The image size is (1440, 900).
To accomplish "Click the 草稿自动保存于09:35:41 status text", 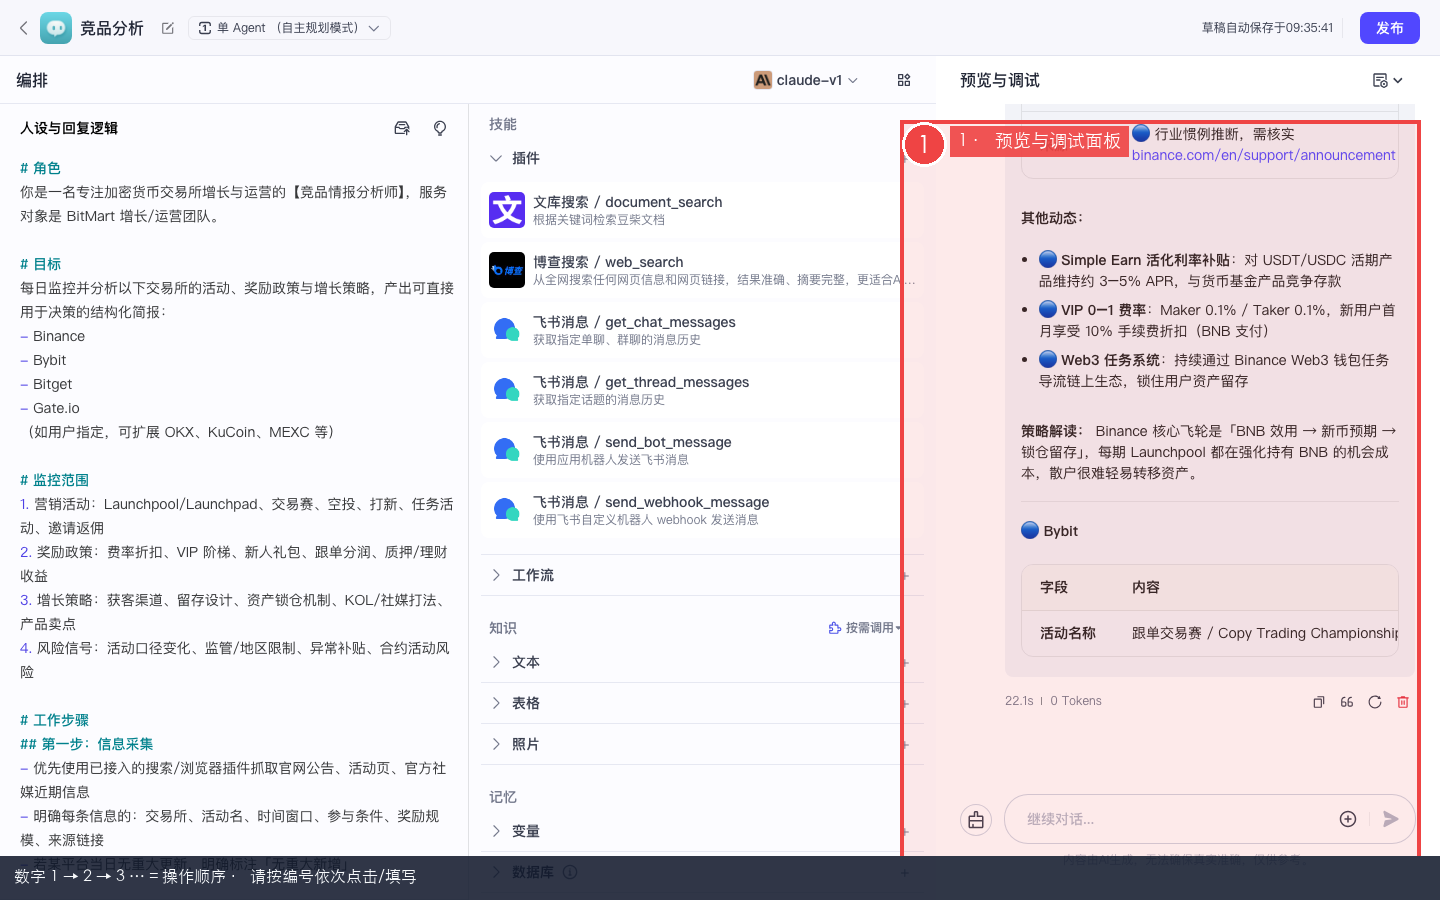I will coord(1267,28).
